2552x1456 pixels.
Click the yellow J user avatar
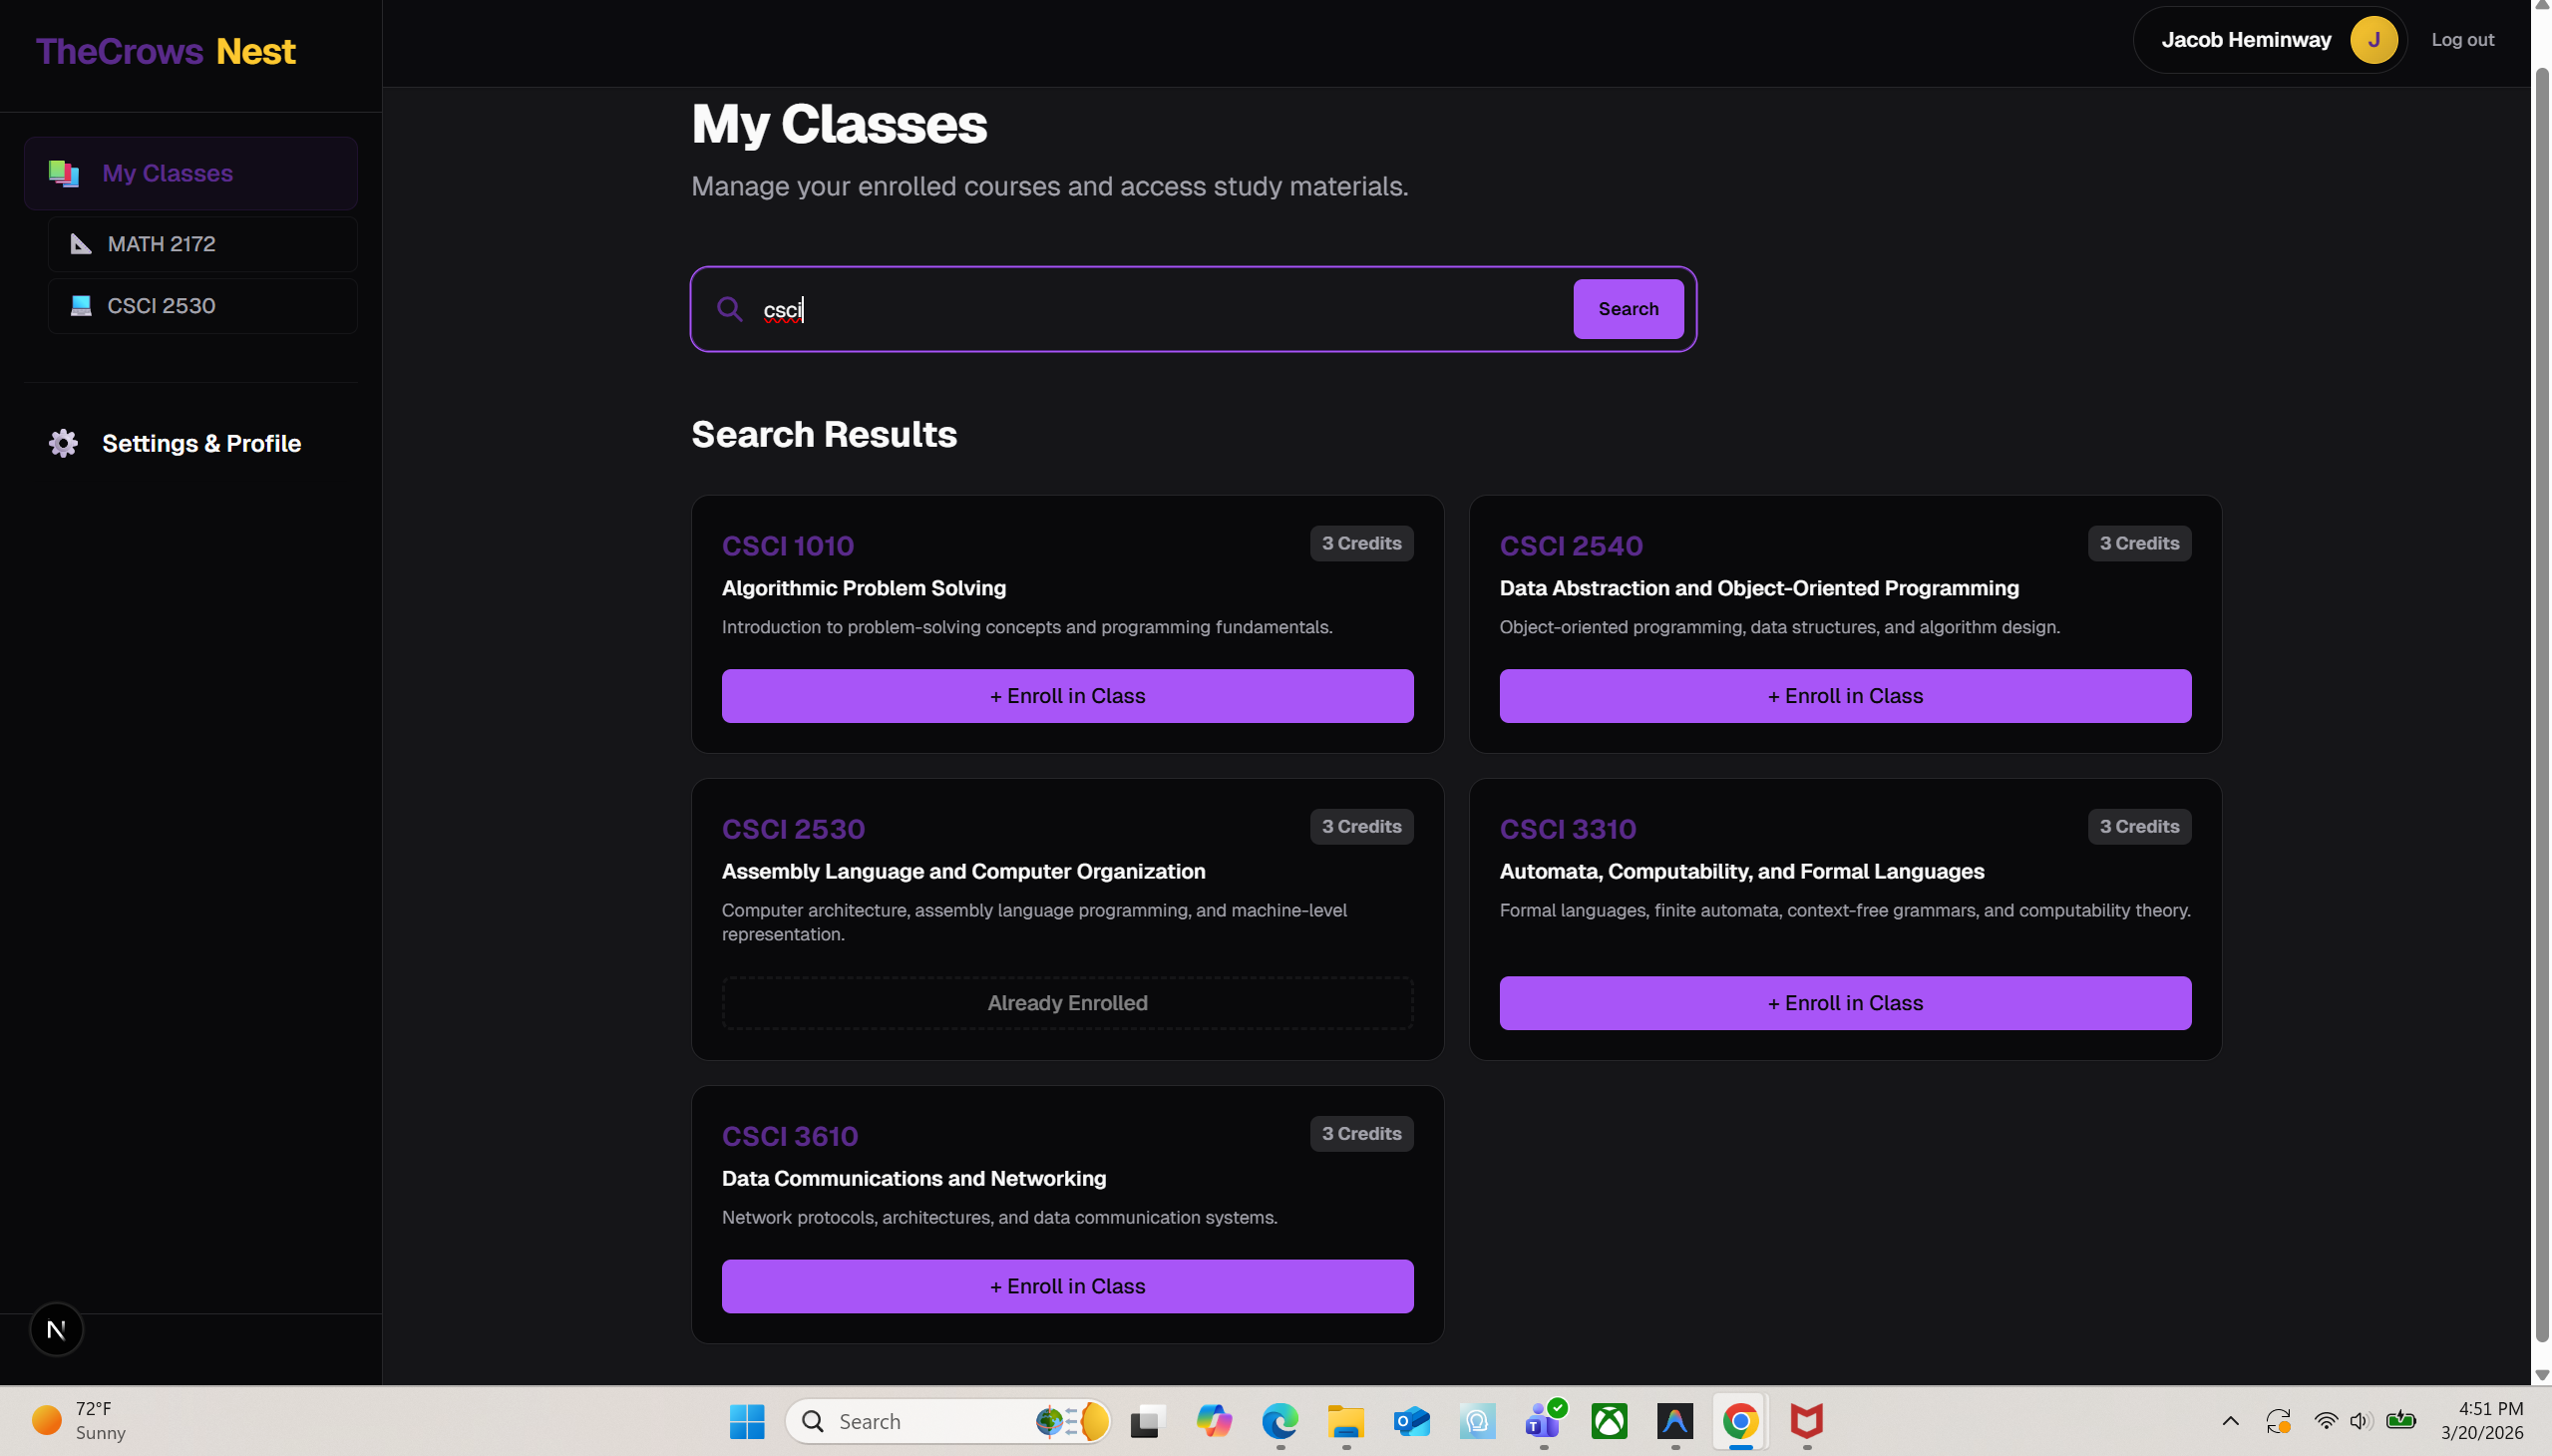point(2373,40)
